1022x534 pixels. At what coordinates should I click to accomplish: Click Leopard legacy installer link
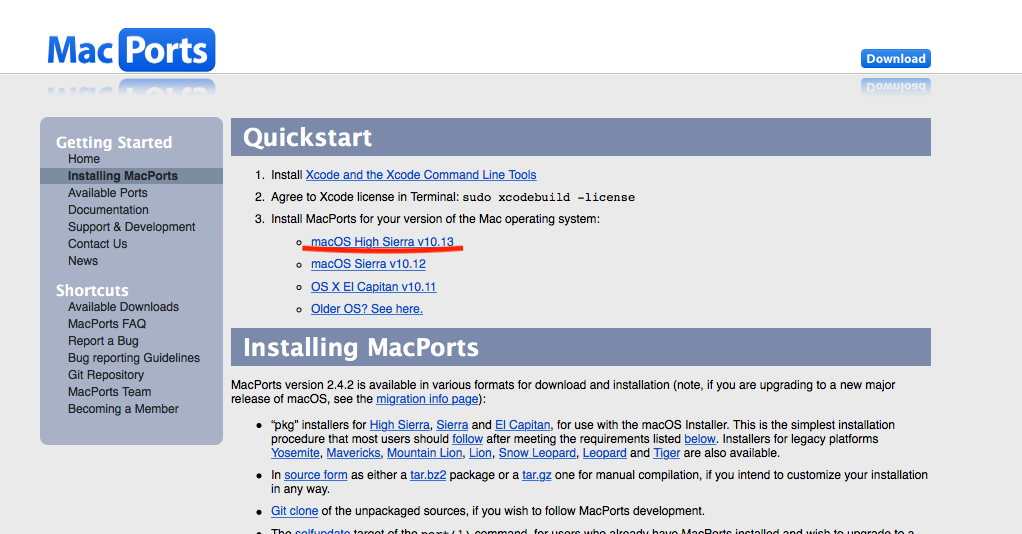605,453
